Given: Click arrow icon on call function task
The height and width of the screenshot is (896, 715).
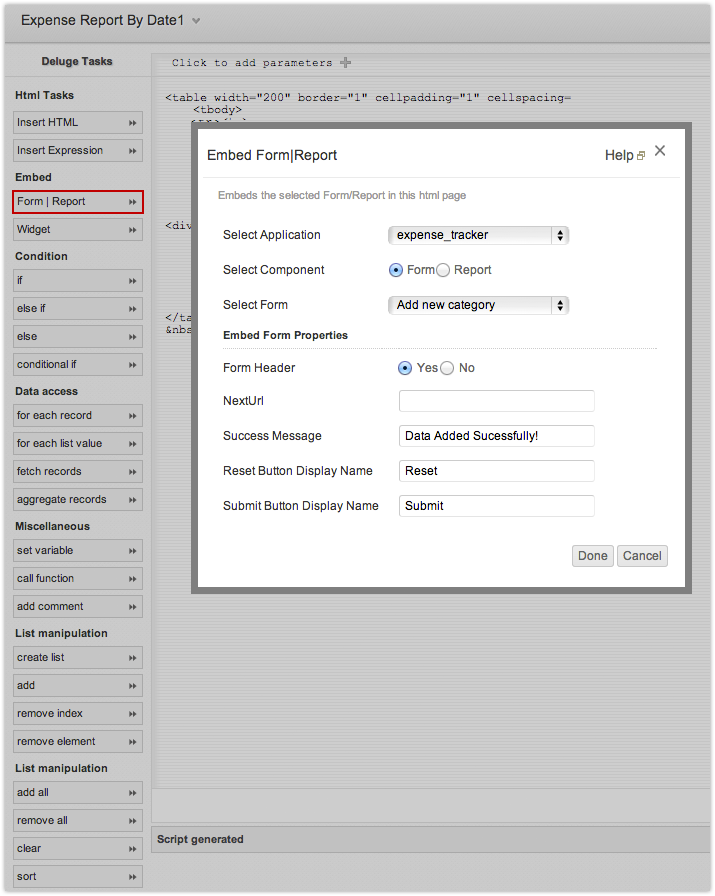Looking at the screenshot, I should (x=132, y=579).
